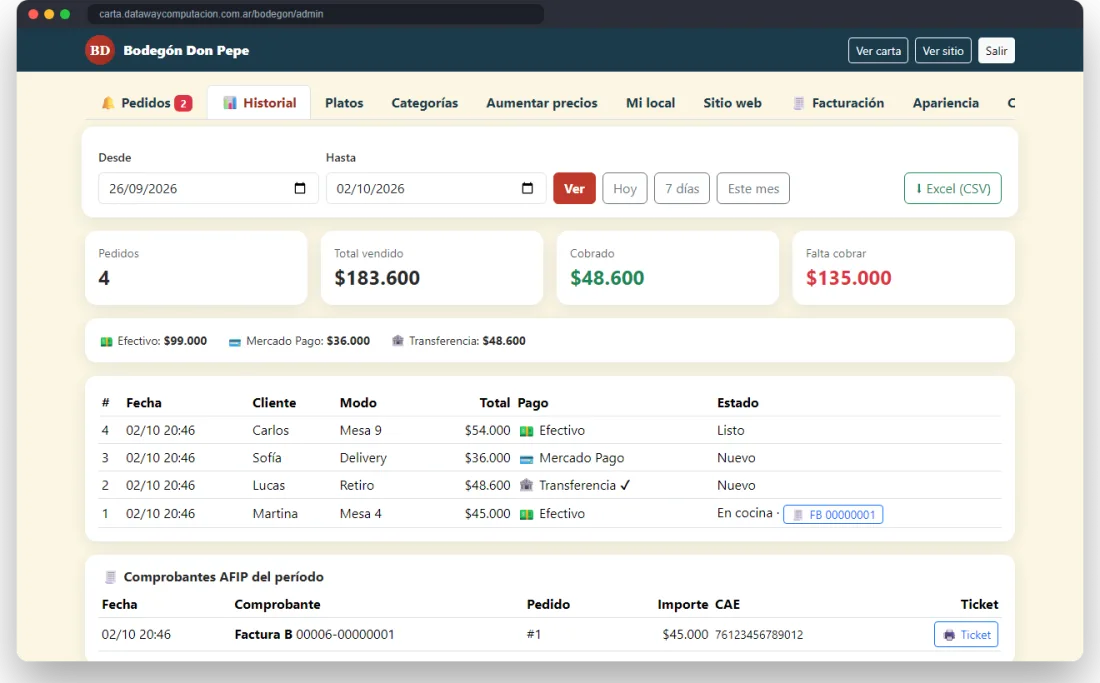Click the cash icon in Martina's order row

(526, 514)
